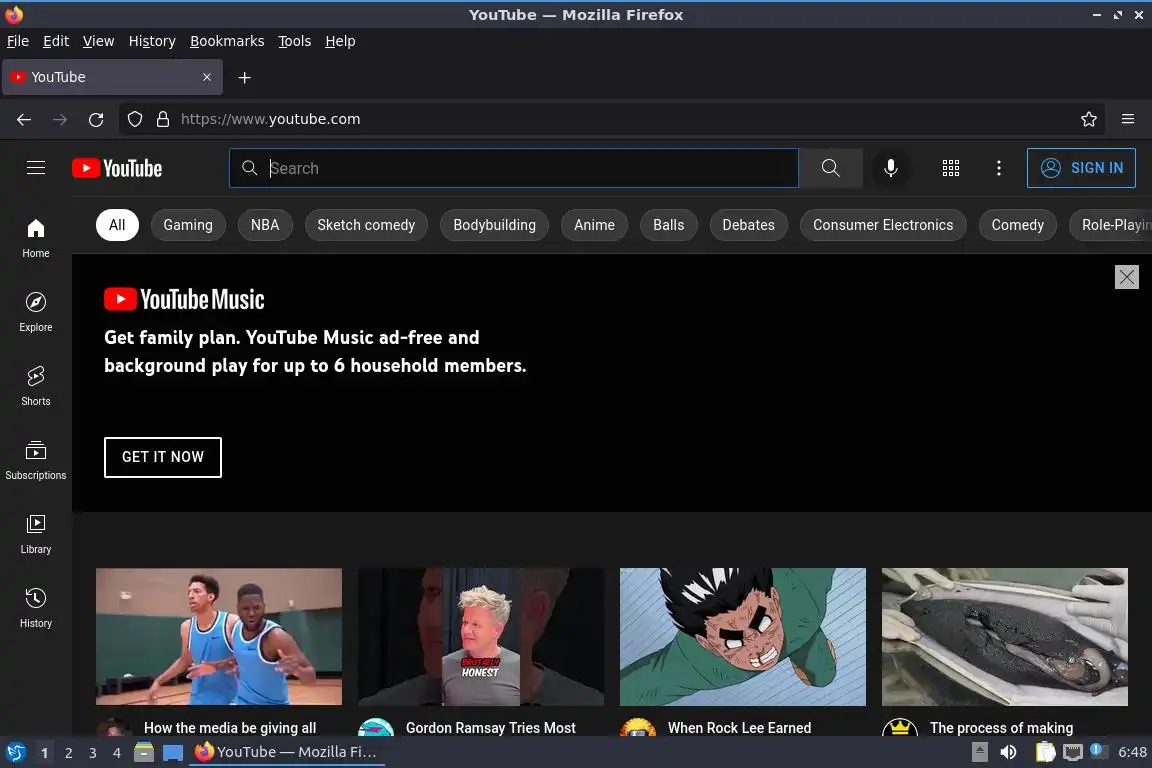Click 'Gordon Ramsay Tries Most' video title

point(491,728)
